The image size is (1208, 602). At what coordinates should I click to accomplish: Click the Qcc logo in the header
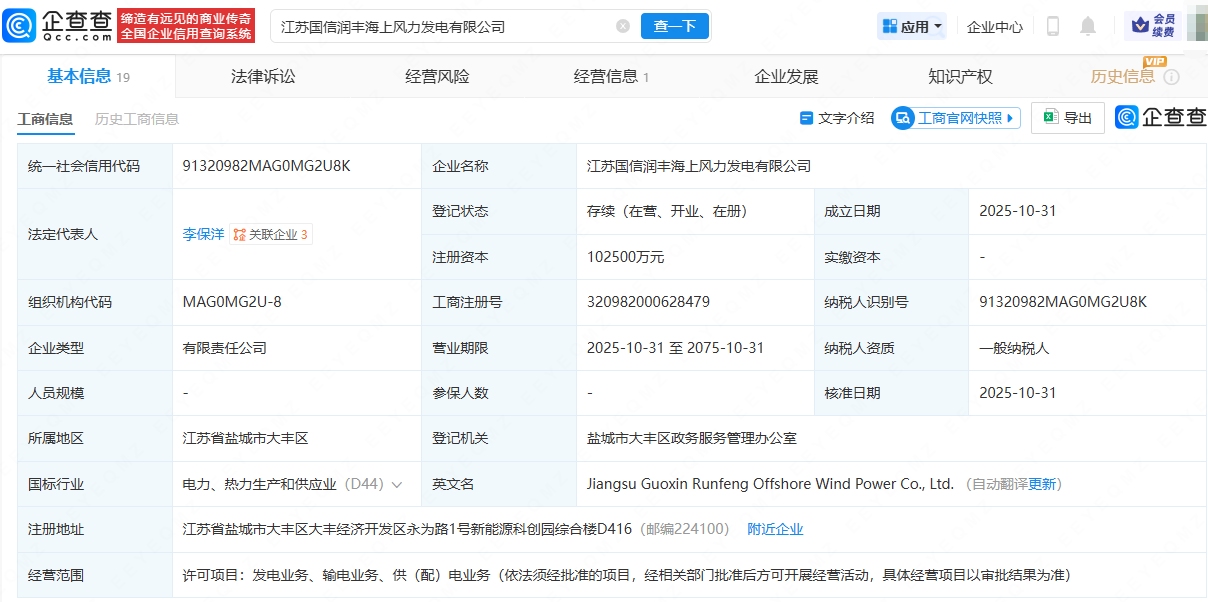click(x=58, y=26)
